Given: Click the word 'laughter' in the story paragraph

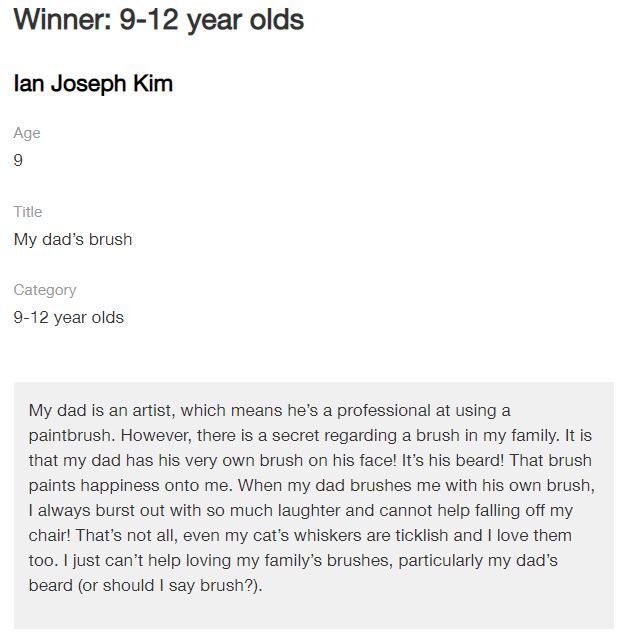Looking at the screenshot, I should pos(309,511).
